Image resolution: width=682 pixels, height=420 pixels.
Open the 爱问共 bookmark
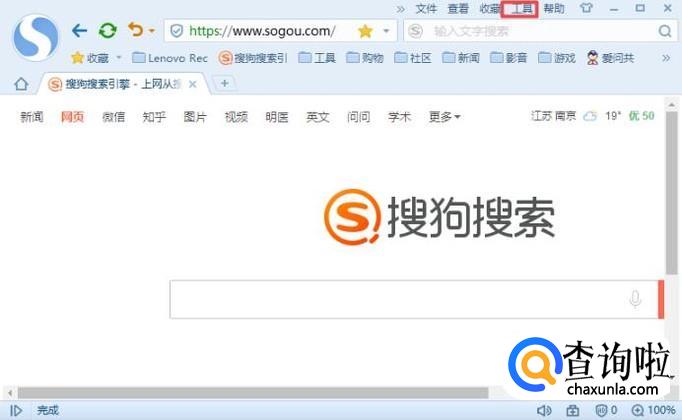(x=610, y=58)
